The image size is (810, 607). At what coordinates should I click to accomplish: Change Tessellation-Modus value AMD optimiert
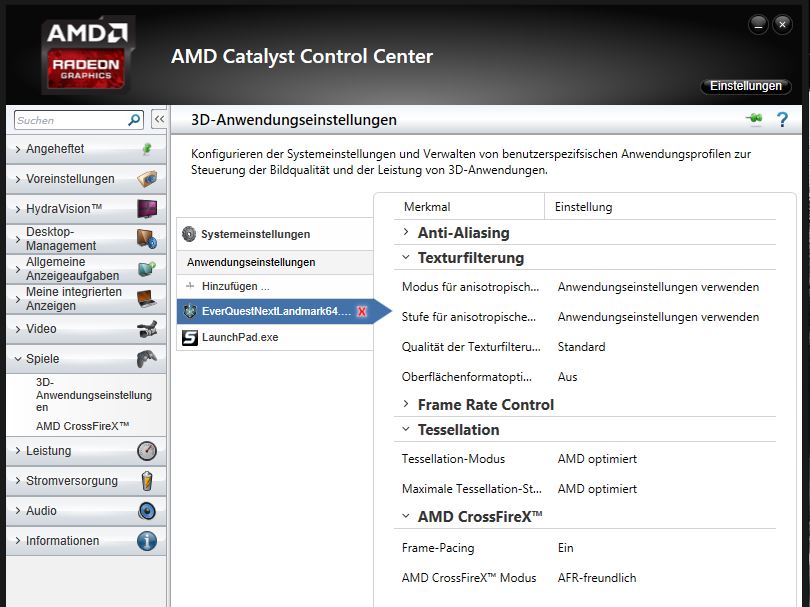(597, 459)
